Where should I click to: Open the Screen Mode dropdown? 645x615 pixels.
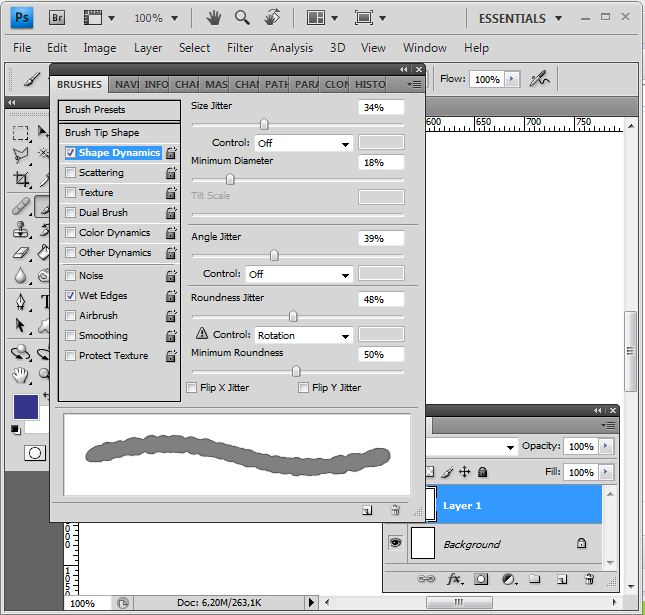coord(383,19)
